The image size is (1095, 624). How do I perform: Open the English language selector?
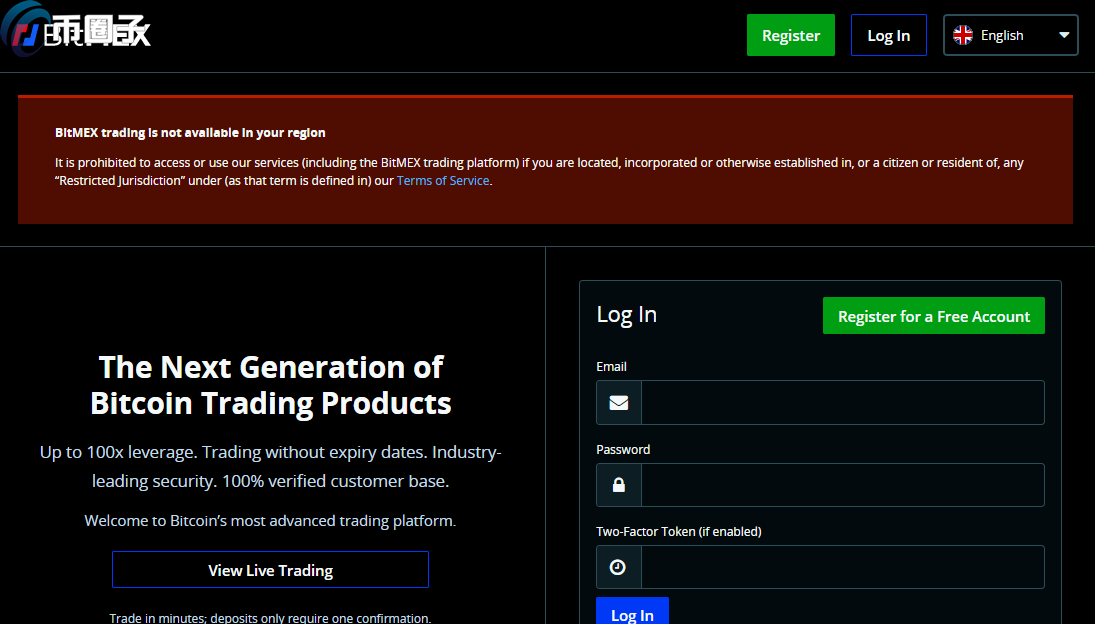click(x=1010, y=35)
